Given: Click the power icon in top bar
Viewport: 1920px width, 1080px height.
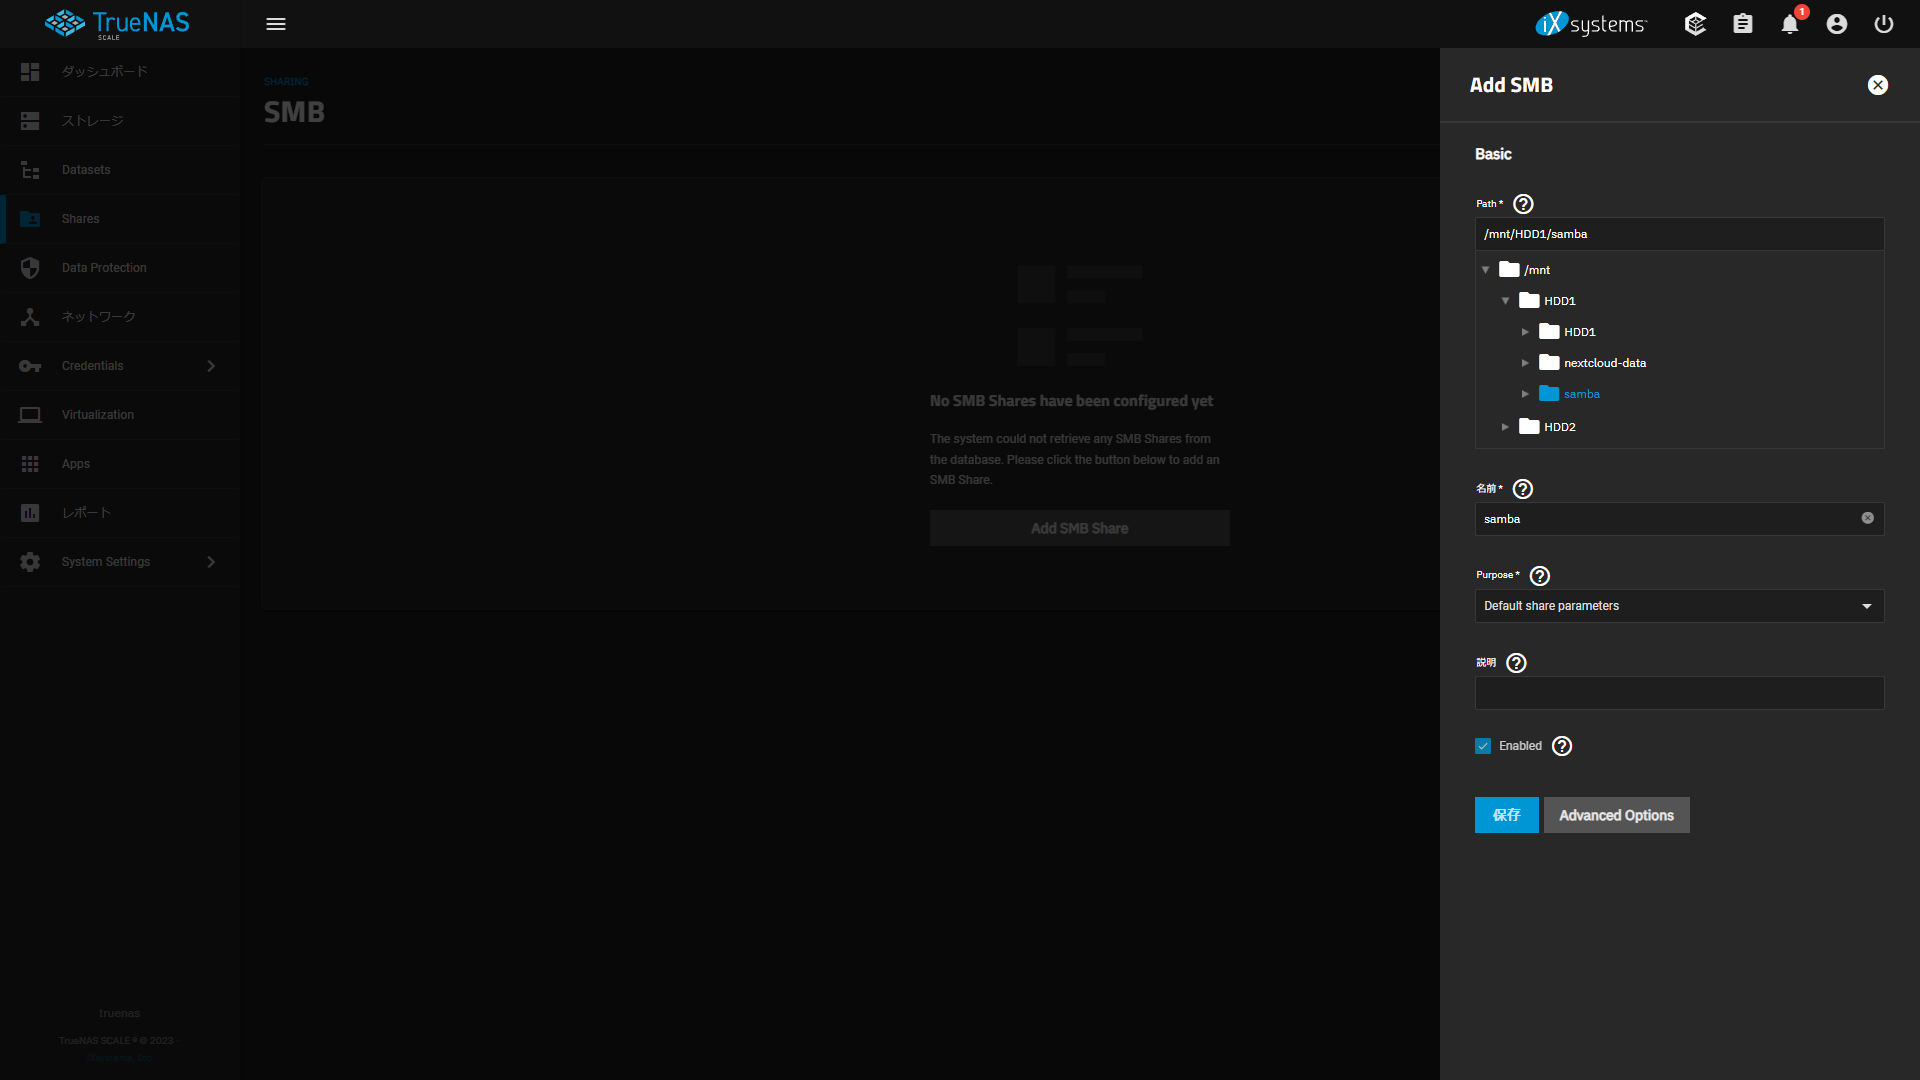Looking at the screenshot, I should click(x=1883, y=24).
